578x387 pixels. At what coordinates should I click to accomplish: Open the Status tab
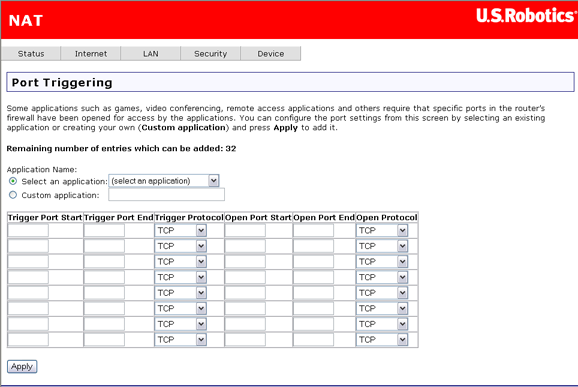31,54
